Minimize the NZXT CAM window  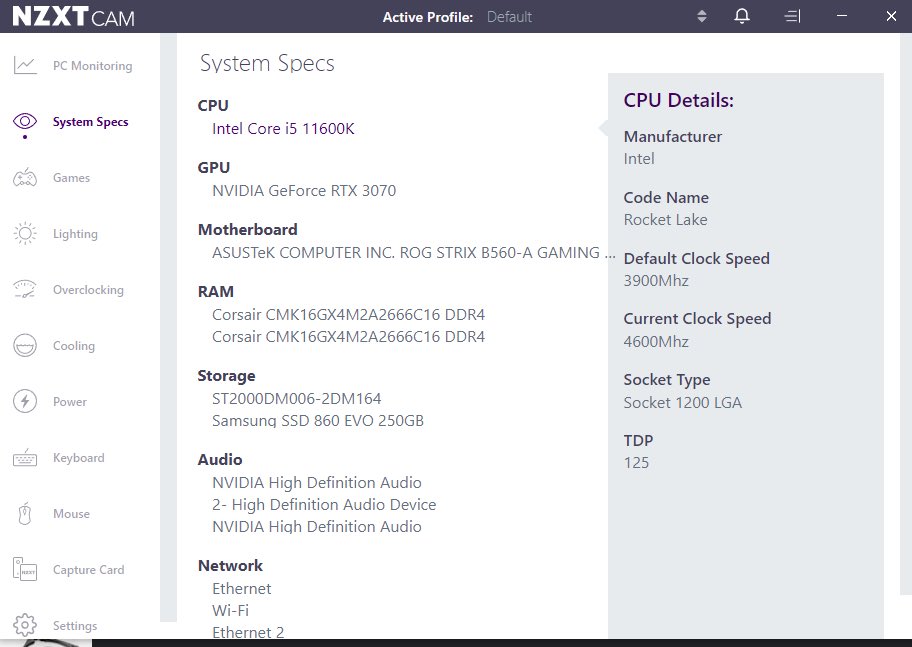842,16
